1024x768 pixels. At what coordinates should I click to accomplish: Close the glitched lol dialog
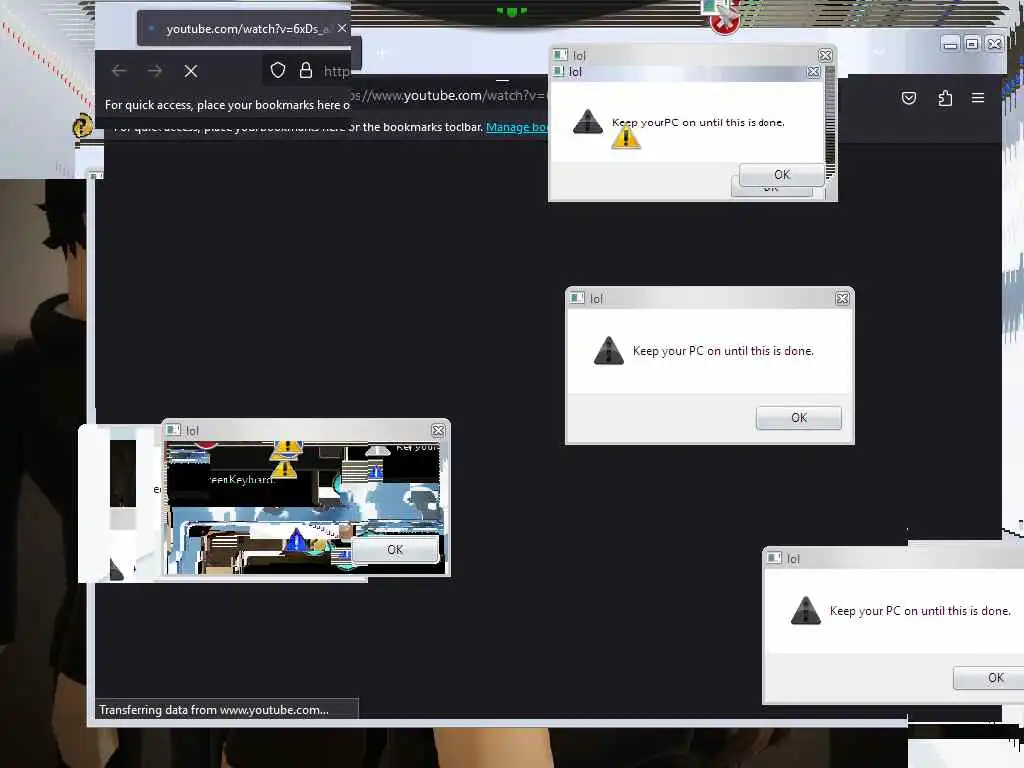tap(438, 430)
